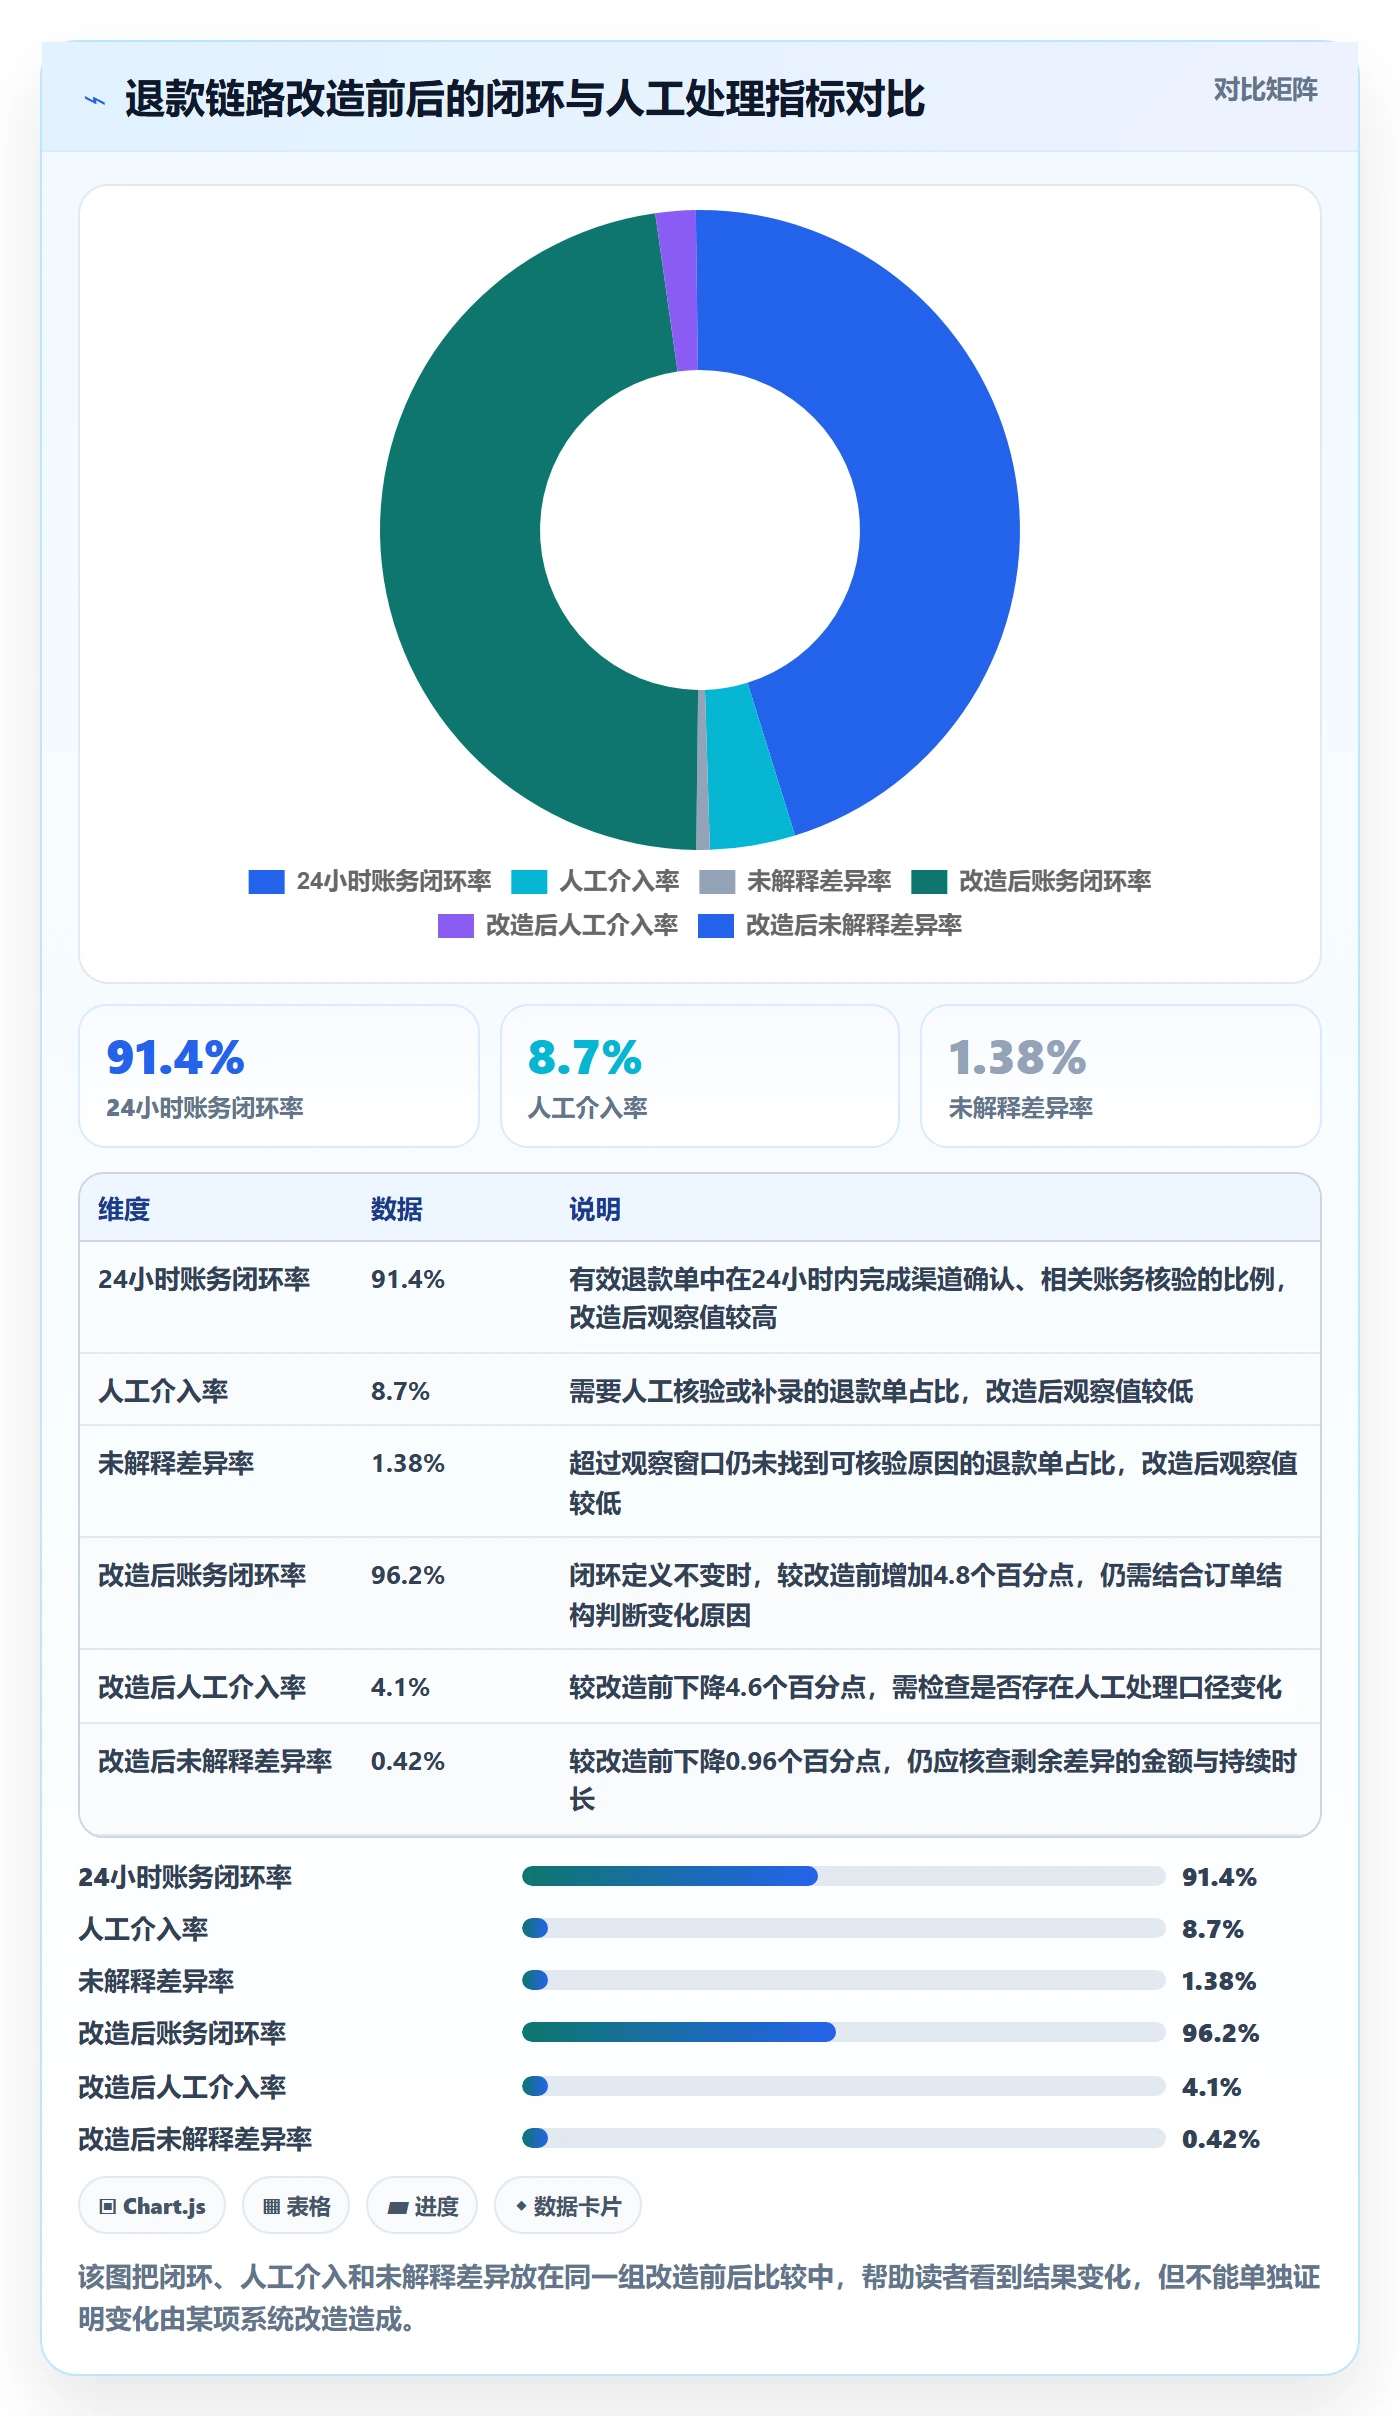The height and width of the screenshot is (2416, 1400).
Task: Click description mentioning 下降4.6个百分点
Action: click(925, 1687)
